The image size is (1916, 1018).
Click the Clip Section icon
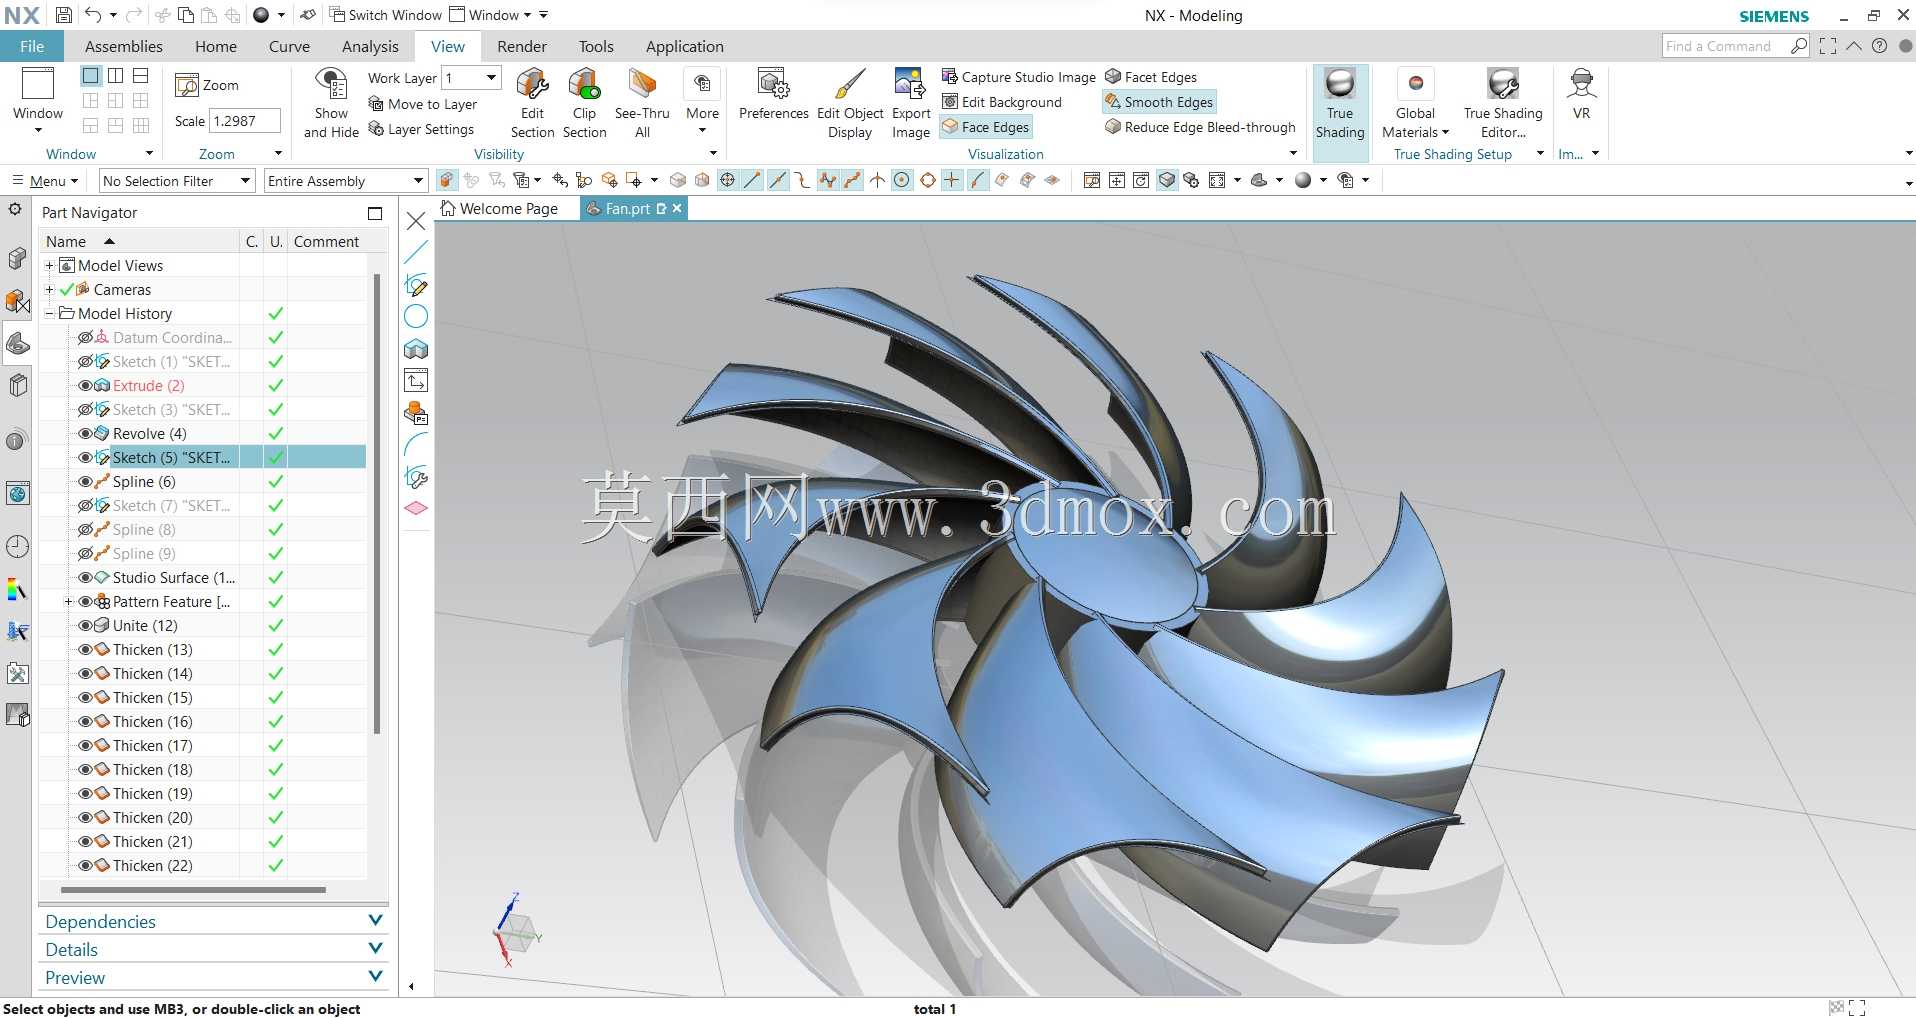tap(584, 84)
